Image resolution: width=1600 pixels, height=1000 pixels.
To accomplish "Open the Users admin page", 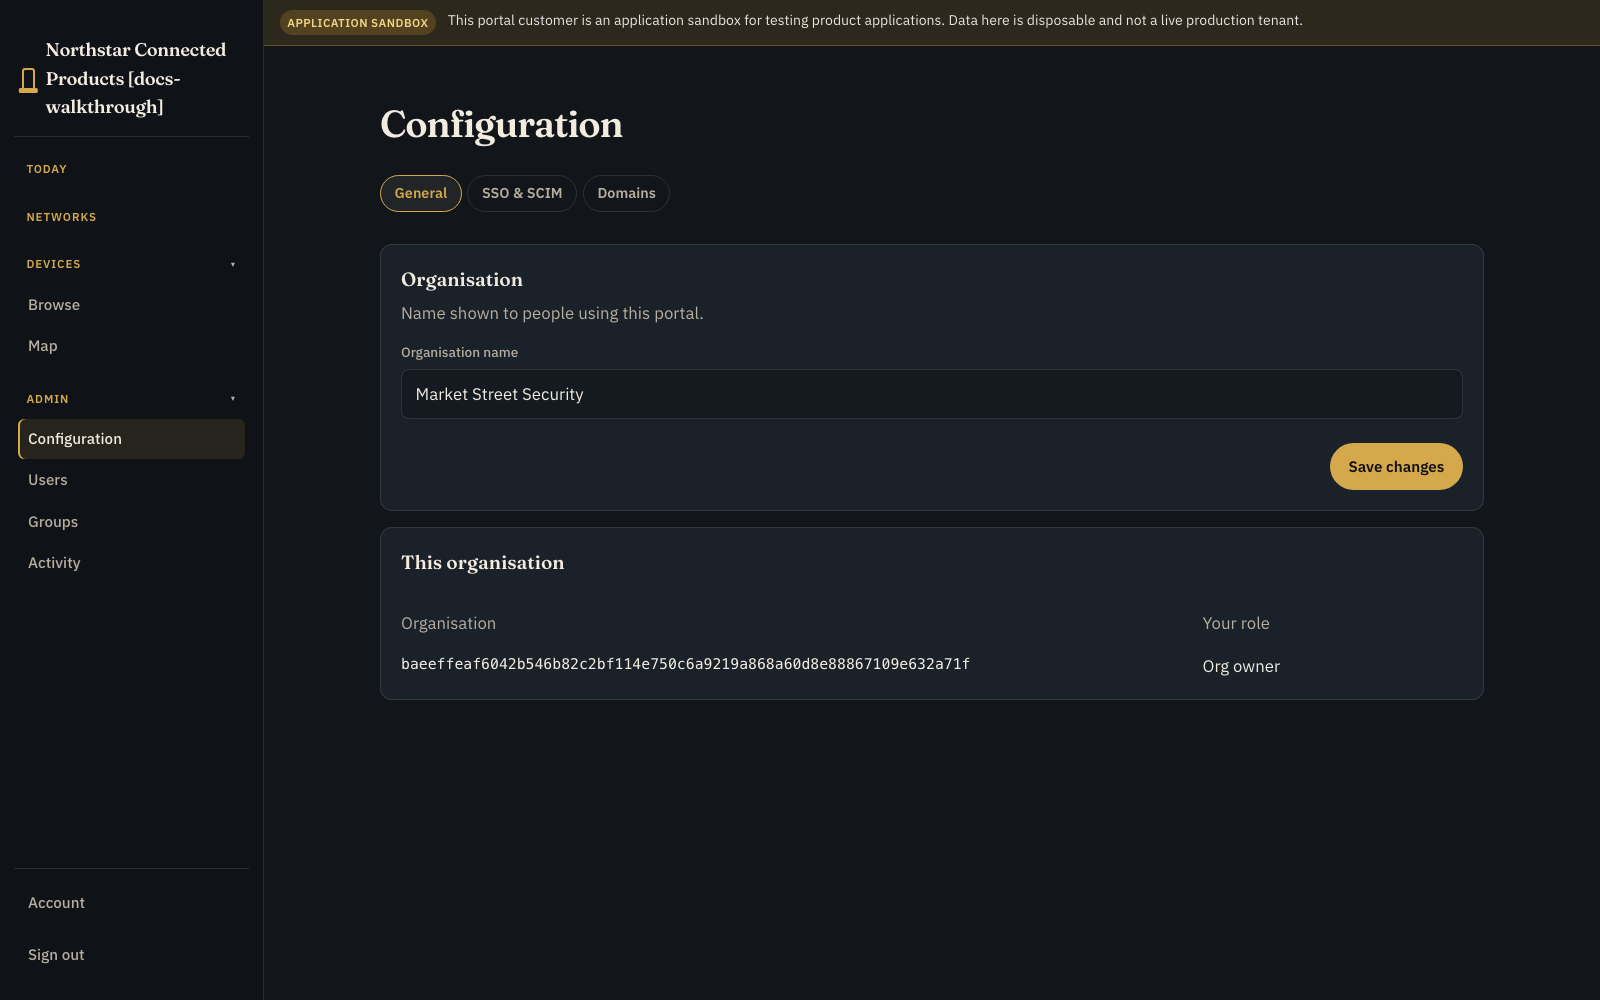I will (x=131, y=480).
